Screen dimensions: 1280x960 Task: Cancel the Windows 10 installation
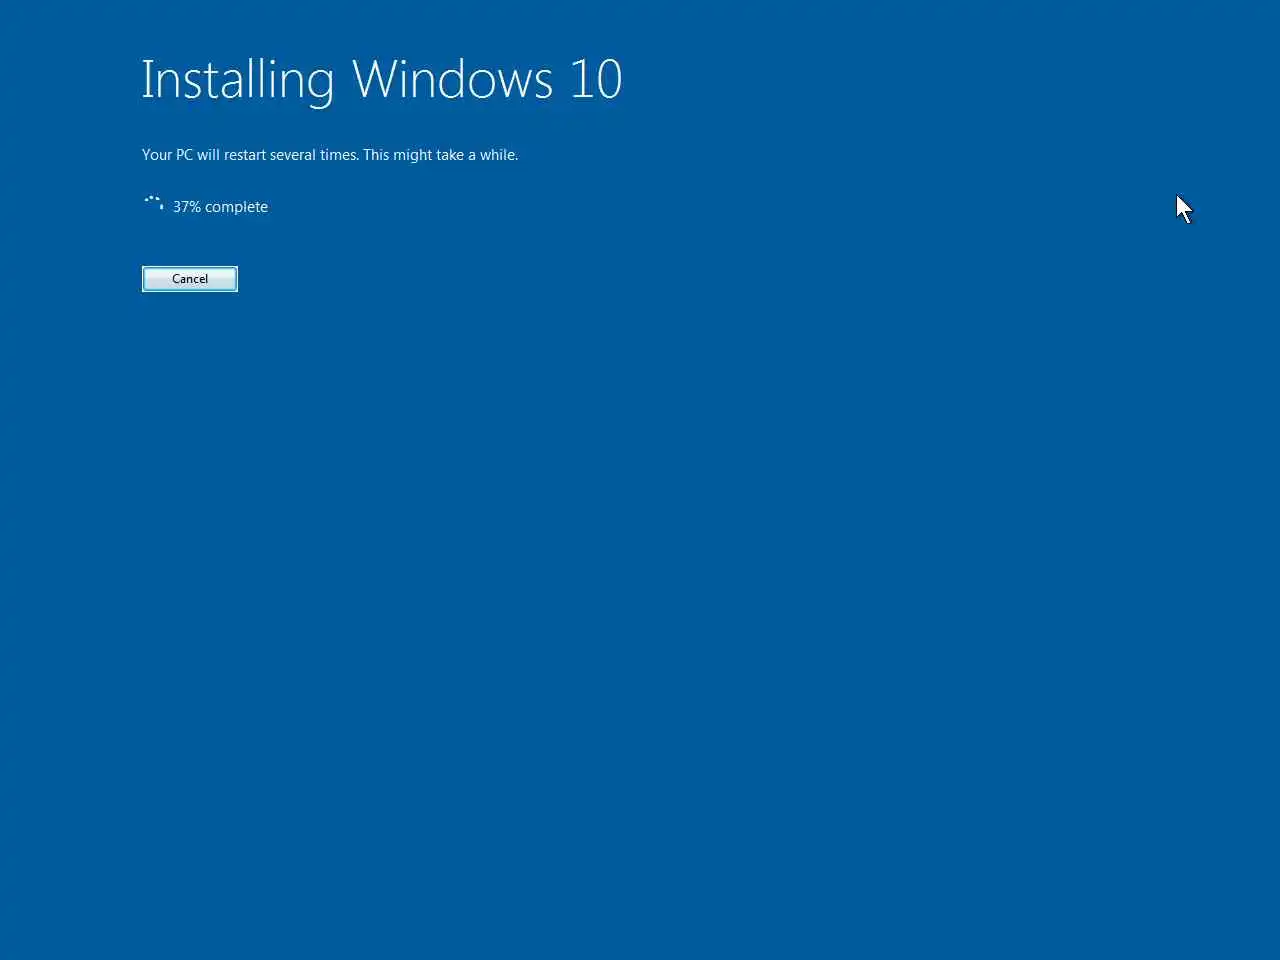click(x=190, y=279)
